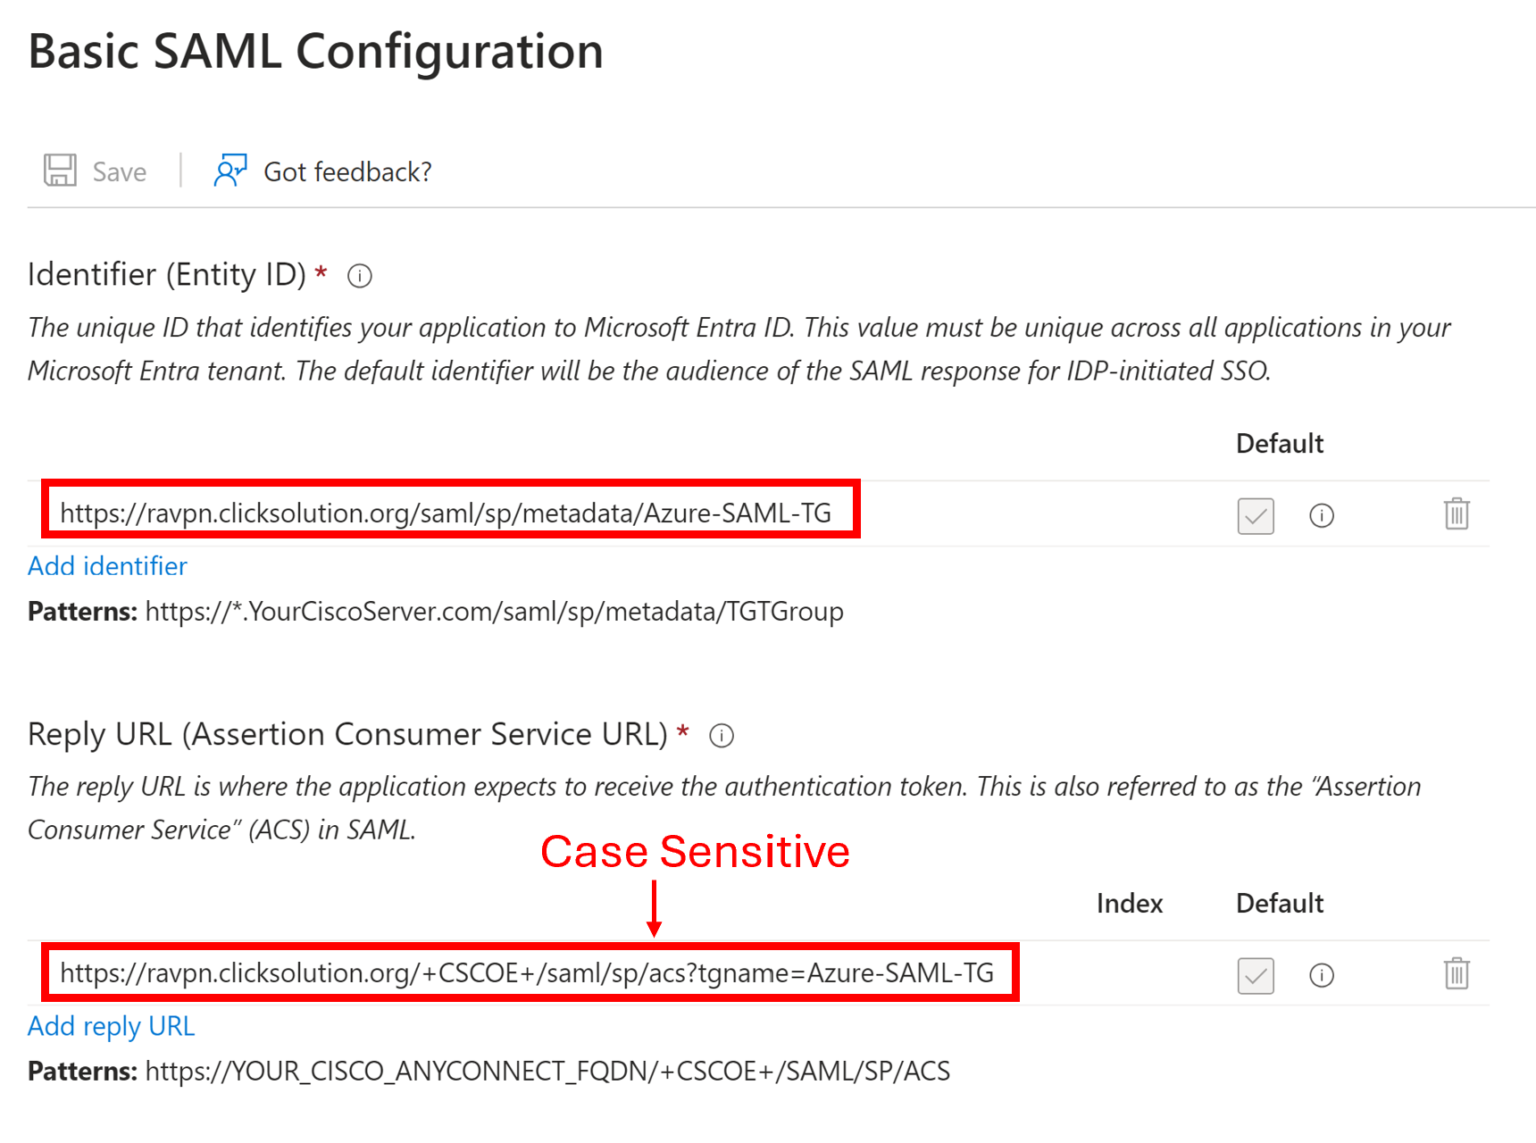The width and height of the screenshot is (1536, 1143).
Task: Open info tooltip beside Reply URL heading
Action: pyautogui.click(x=721, y=736)
